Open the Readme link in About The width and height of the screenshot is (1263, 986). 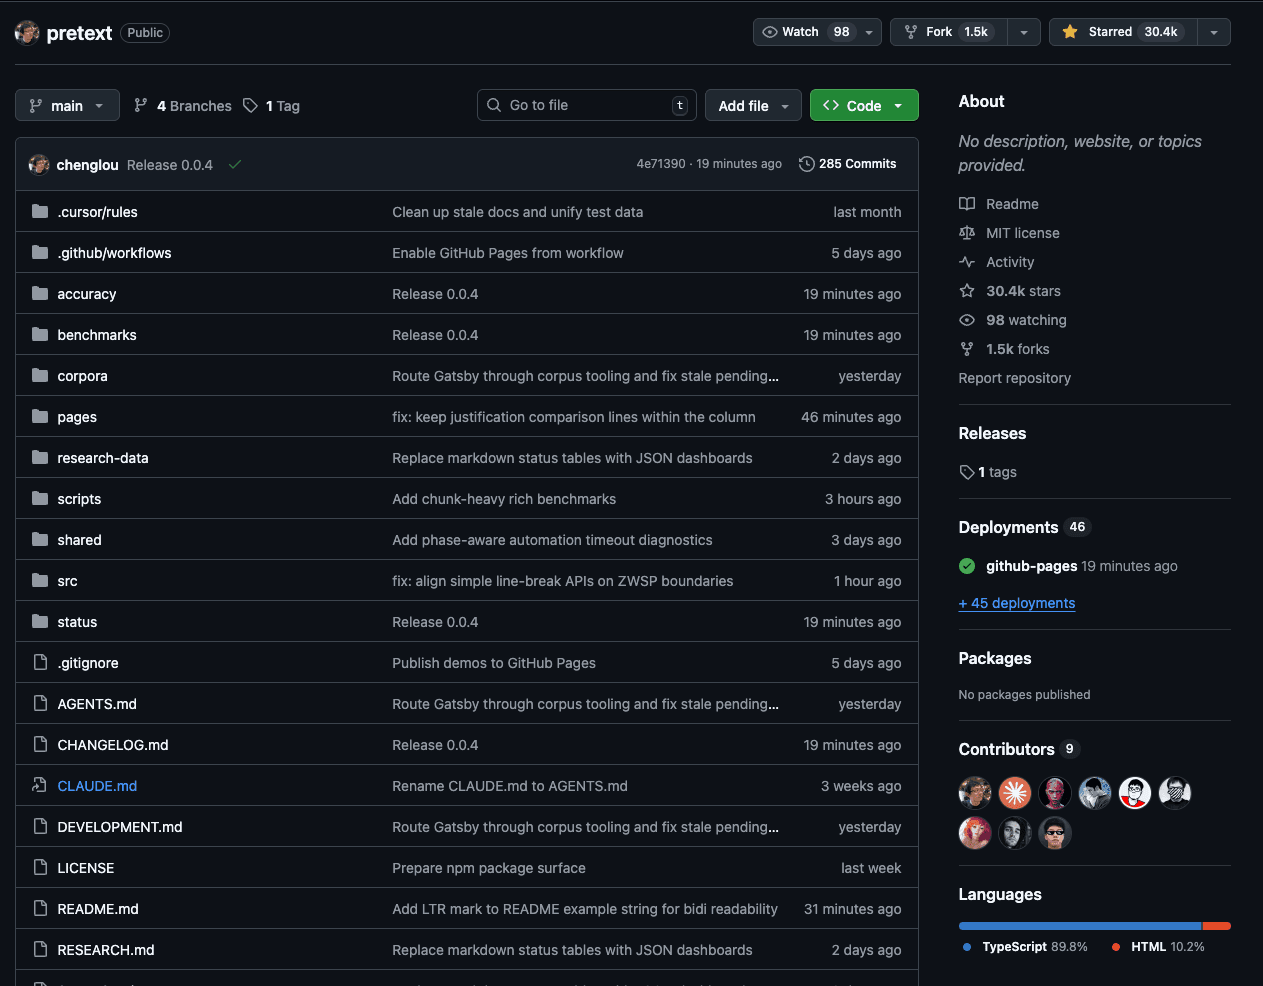tap(1011, 204)
